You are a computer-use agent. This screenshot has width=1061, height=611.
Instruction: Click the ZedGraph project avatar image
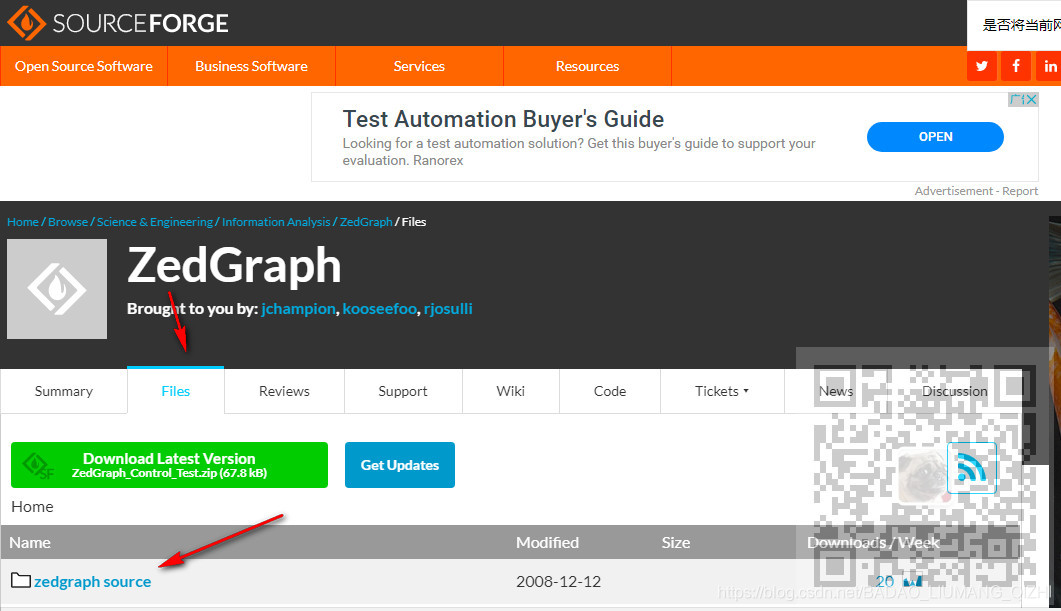[x=56, y=289]
